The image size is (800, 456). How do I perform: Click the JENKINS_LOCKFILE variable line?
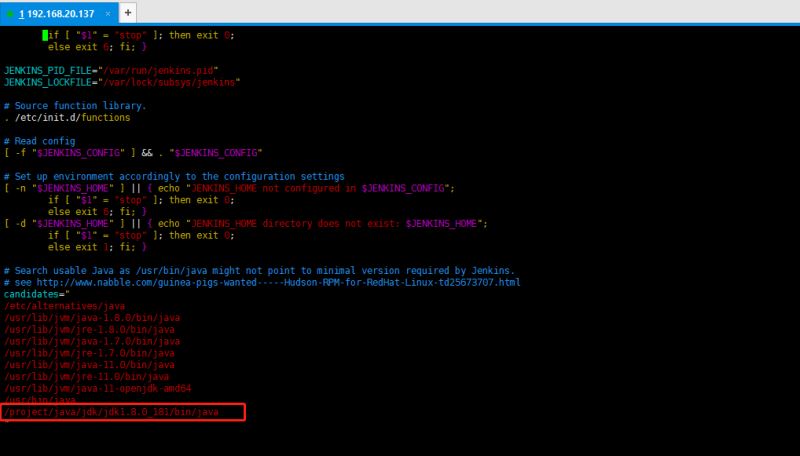coord(121,82)
